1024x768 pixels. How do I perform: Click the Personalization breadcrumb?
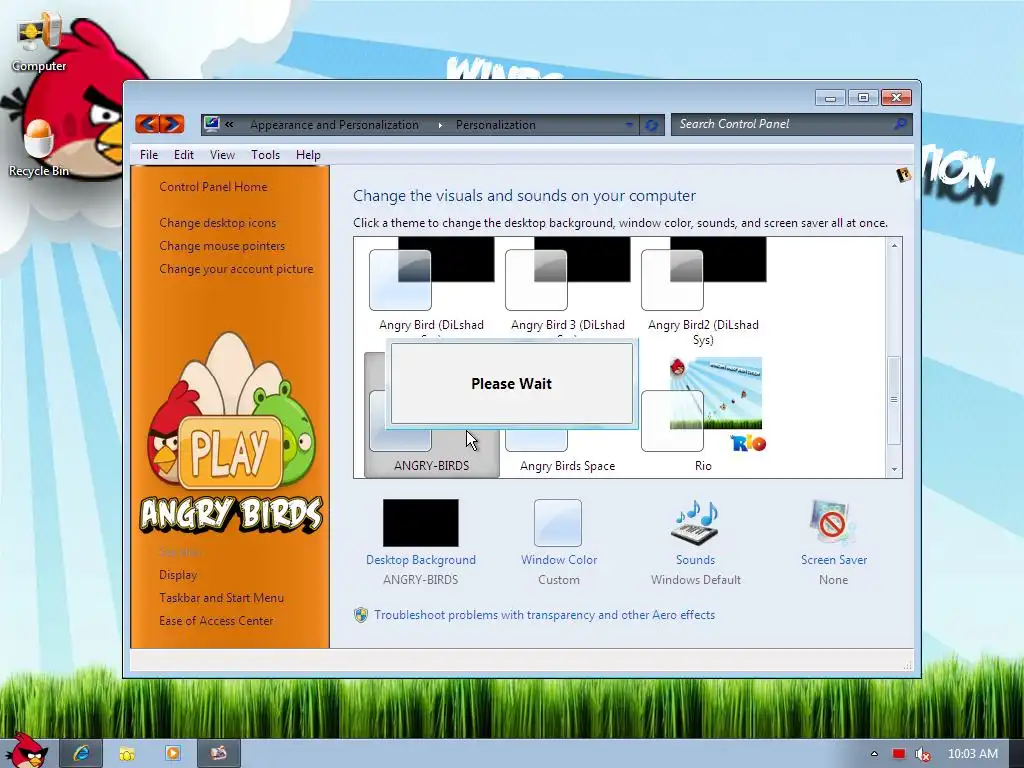tap(496, 125)
